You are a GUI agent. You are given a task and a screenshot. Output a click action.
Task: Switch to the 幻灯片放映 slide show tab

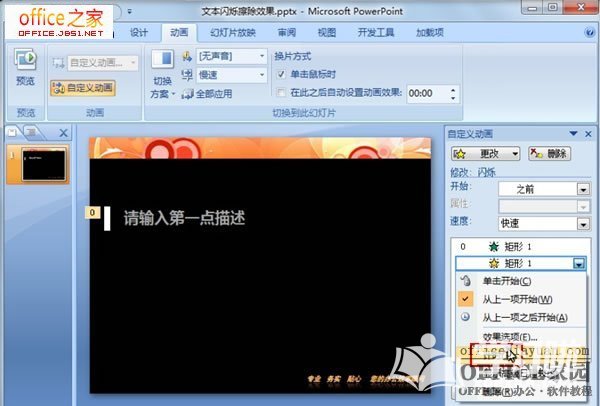coord(234,33)
